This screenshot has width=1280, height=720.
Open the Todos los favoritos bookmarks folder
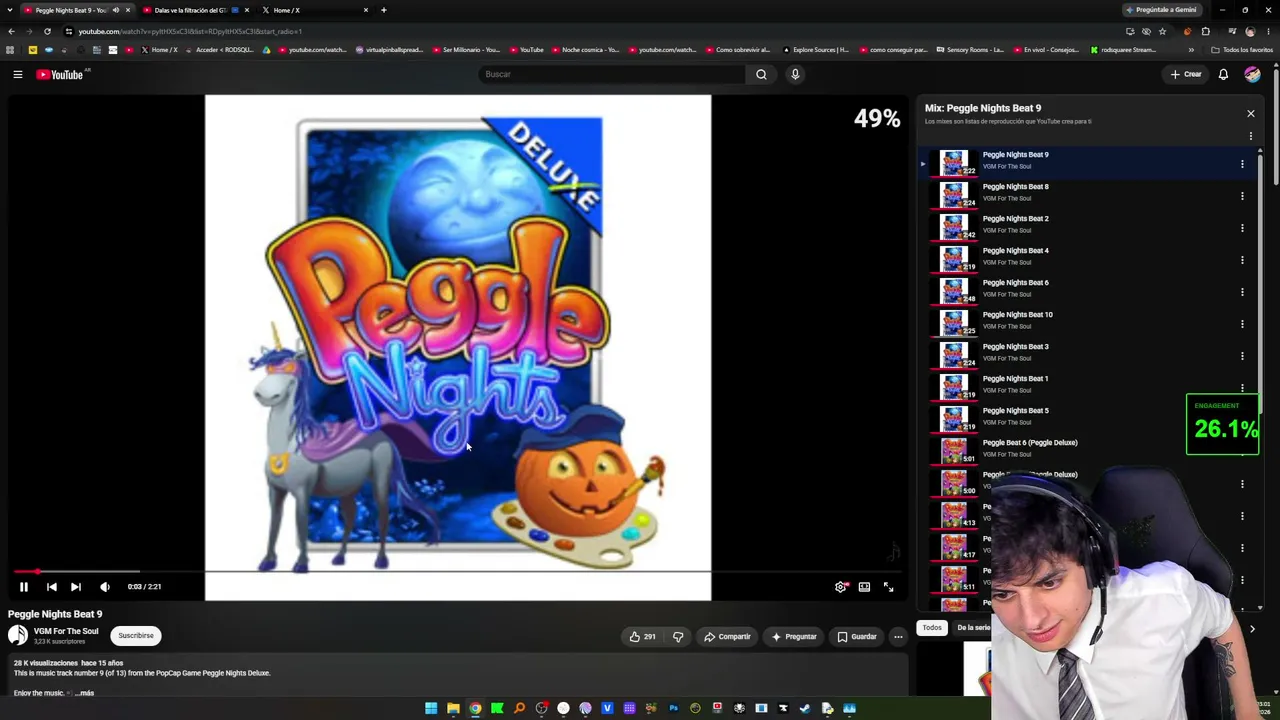click(1243, 50)
